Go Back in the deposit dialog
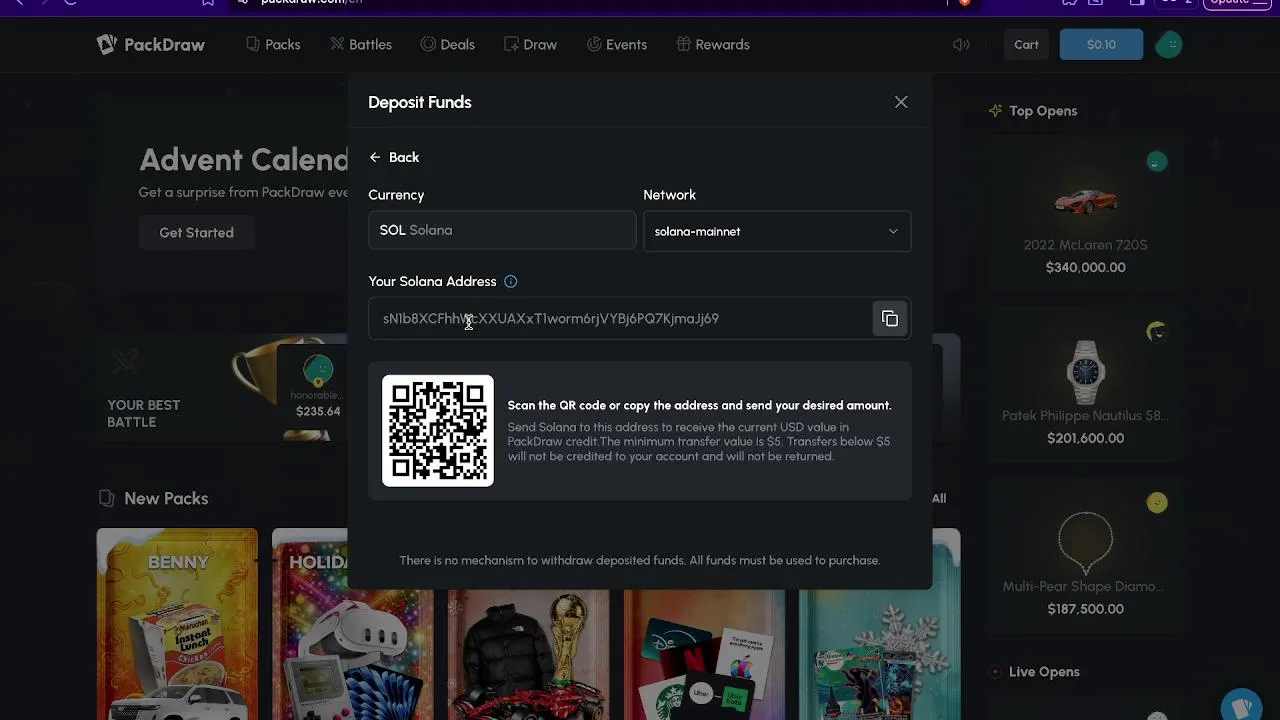1280x720 pixels. coord(394,157)
